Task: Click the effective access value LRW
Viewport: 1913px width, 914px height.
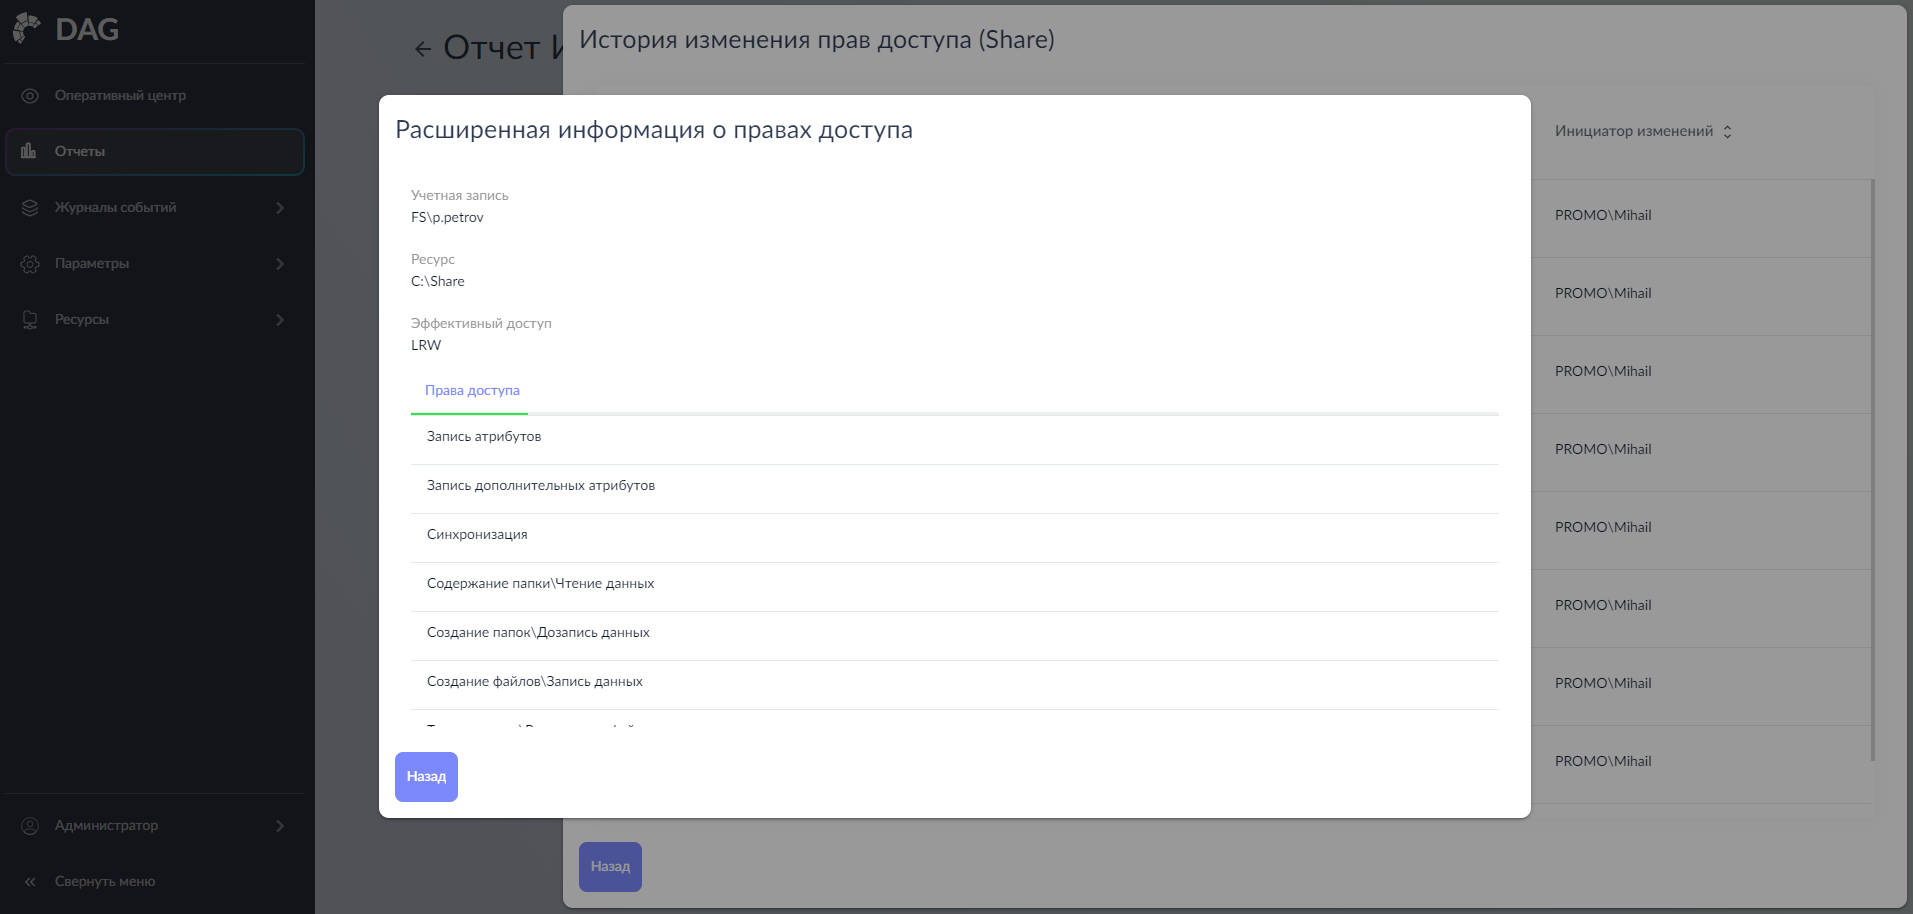Action: point(426,346)
